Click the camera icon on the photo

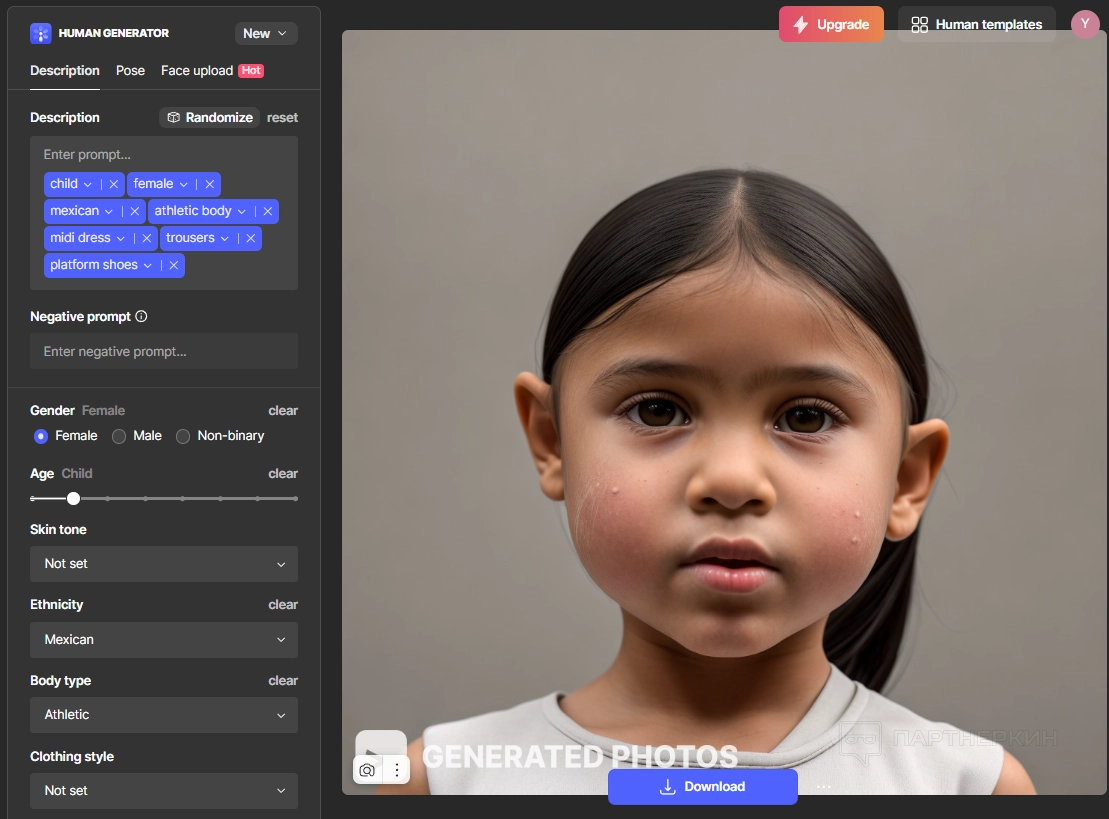pyautogui.click(x=367, y=770)
